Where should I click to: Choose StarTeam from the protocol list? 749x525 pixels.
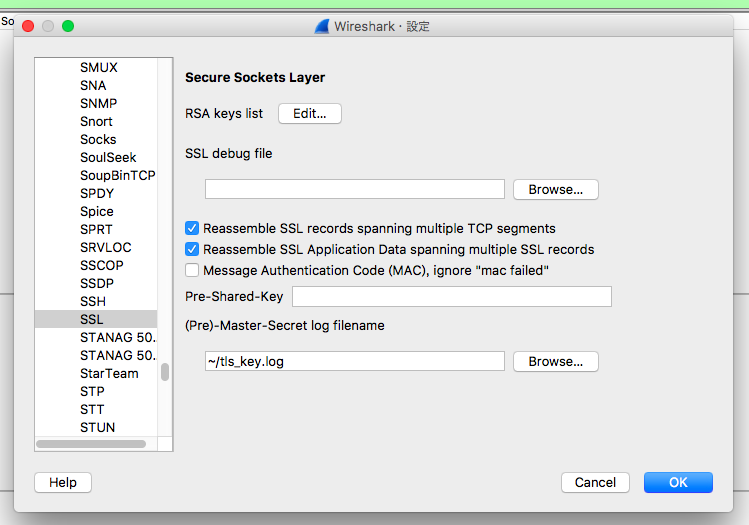pos(109,374)
